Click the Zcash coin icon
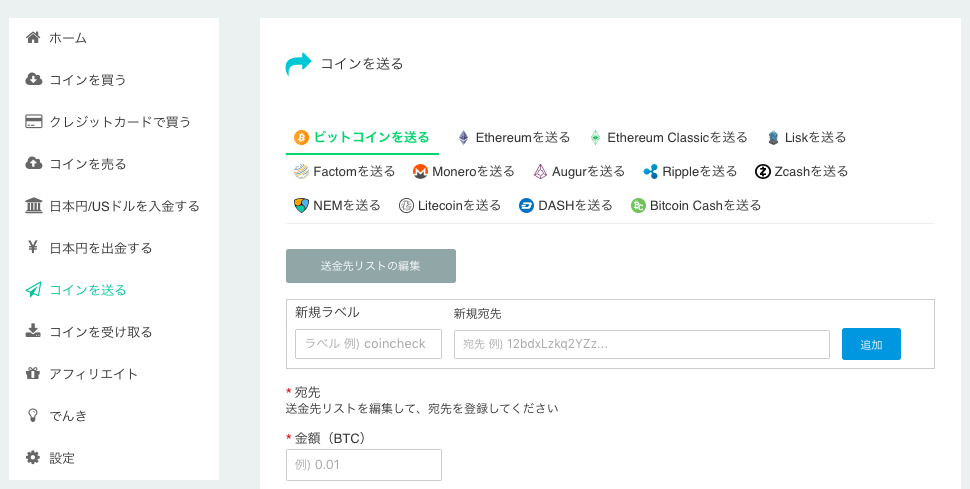The width and height of the screenshot is (970, 489). [x=763, y=172]
